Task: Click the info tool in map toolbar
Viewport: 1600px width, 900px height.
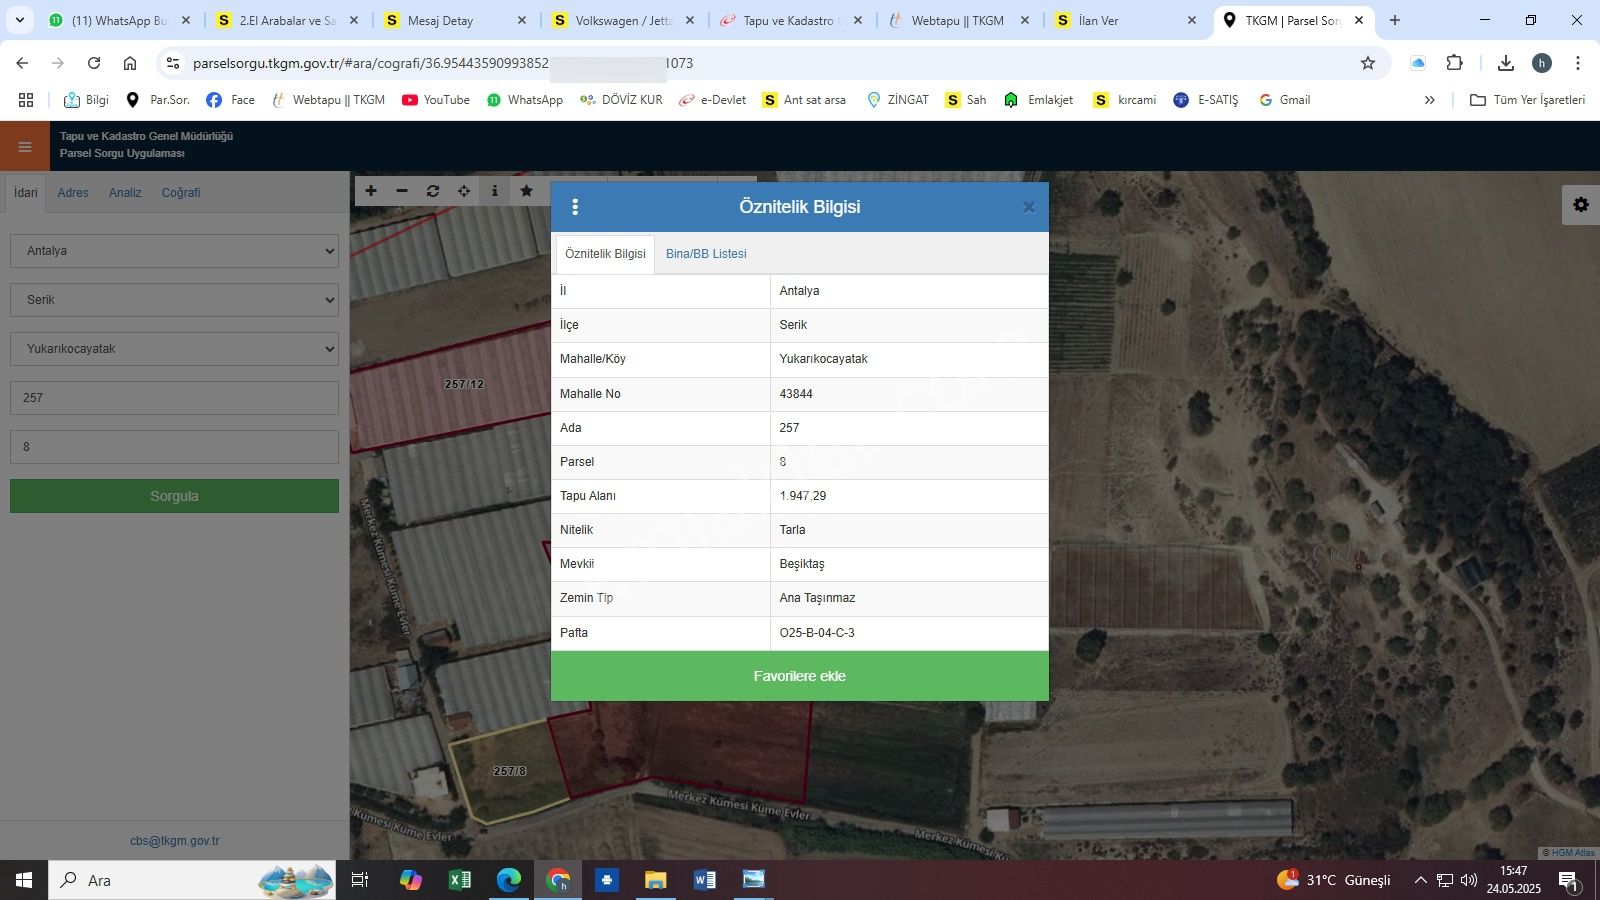Action: [495, 191]
